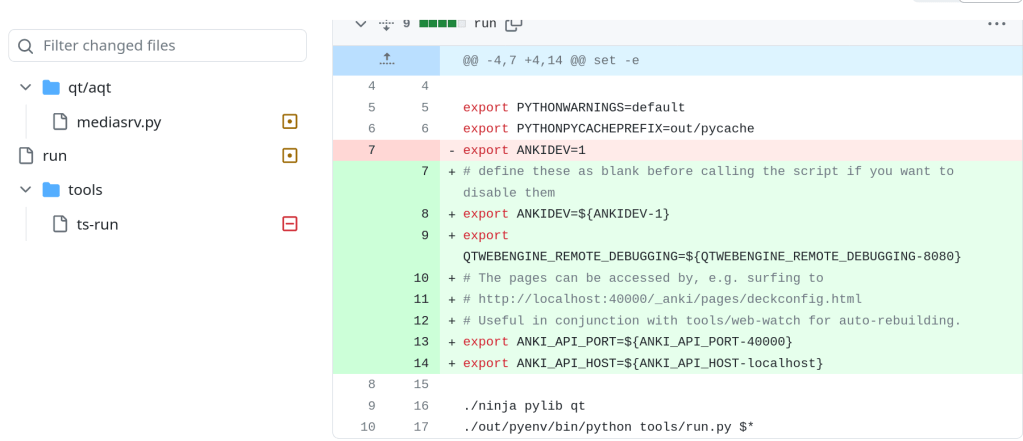Click added line number 14

coord(421,363)
